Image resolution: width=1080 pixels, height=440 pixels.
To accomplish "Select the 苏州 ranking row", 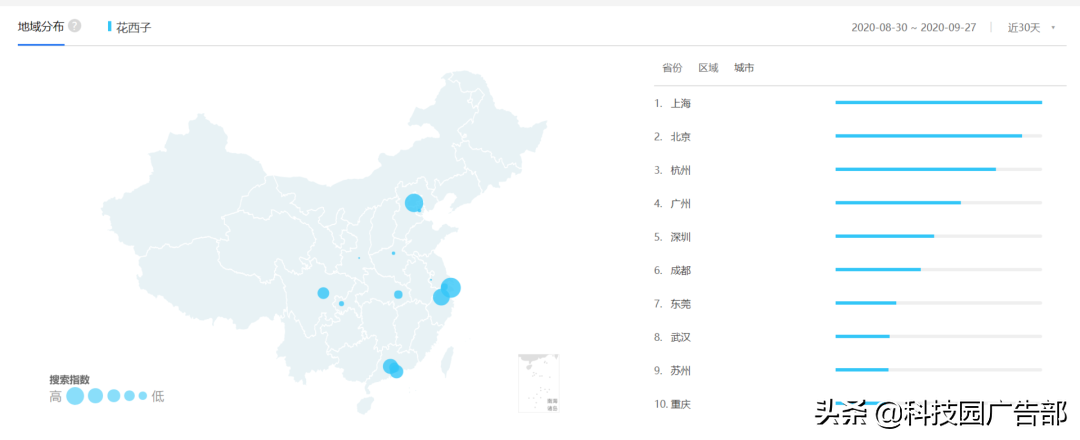I will [848, 370].
